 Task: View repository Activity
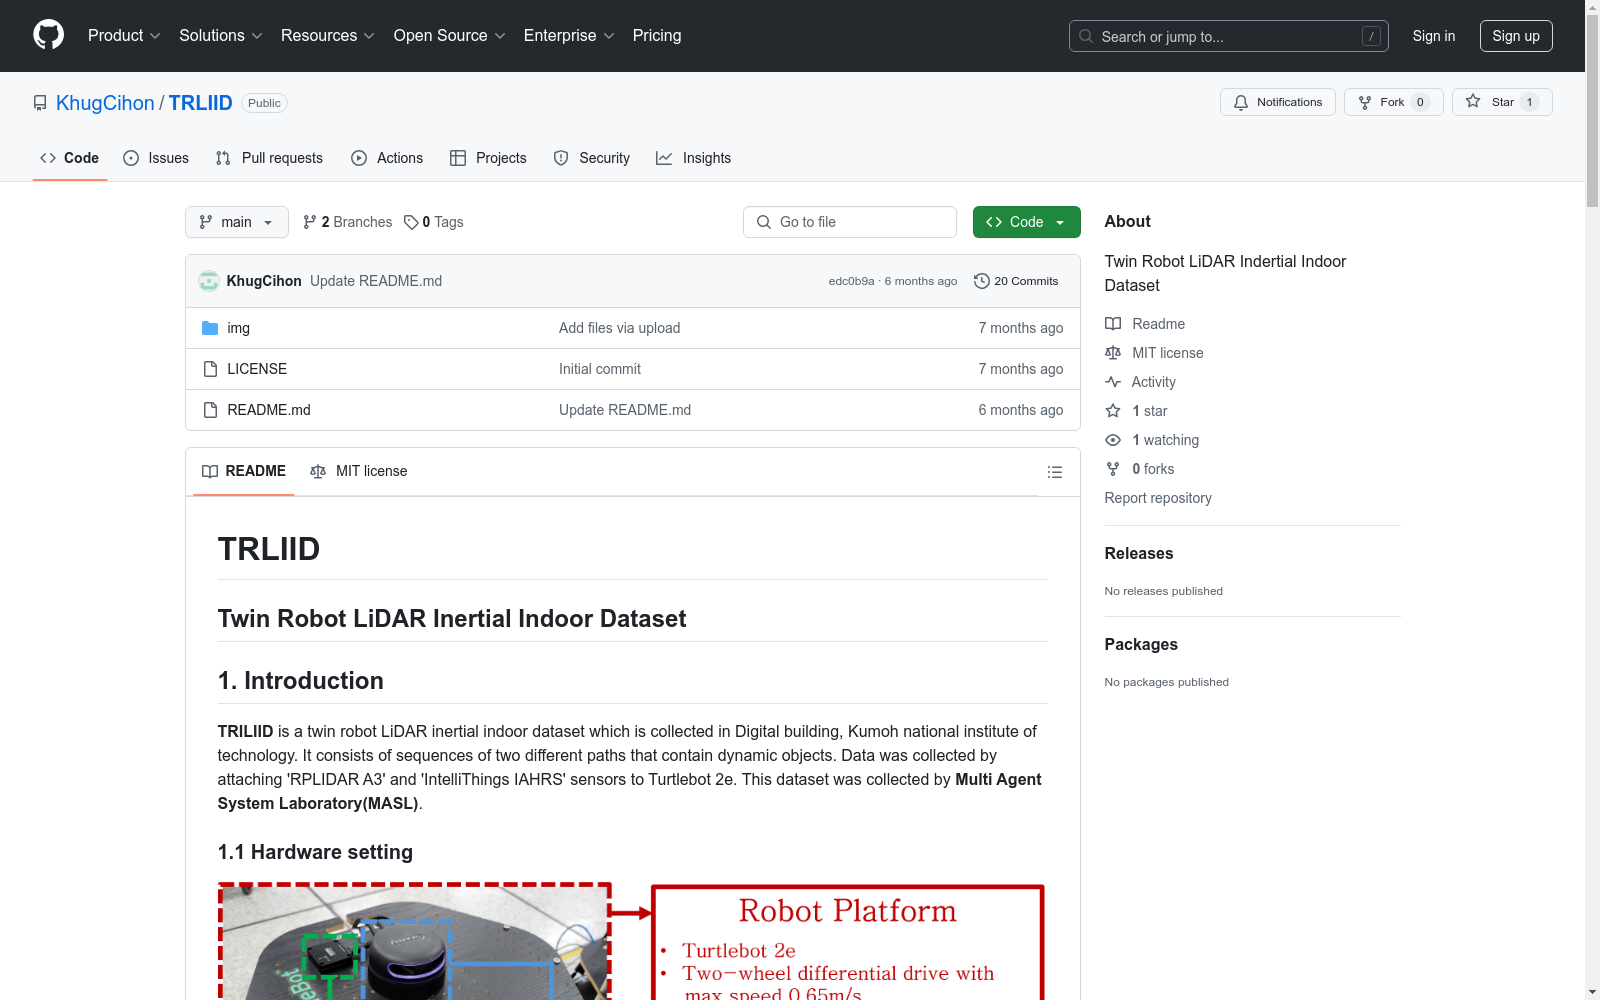(1140, 382)
